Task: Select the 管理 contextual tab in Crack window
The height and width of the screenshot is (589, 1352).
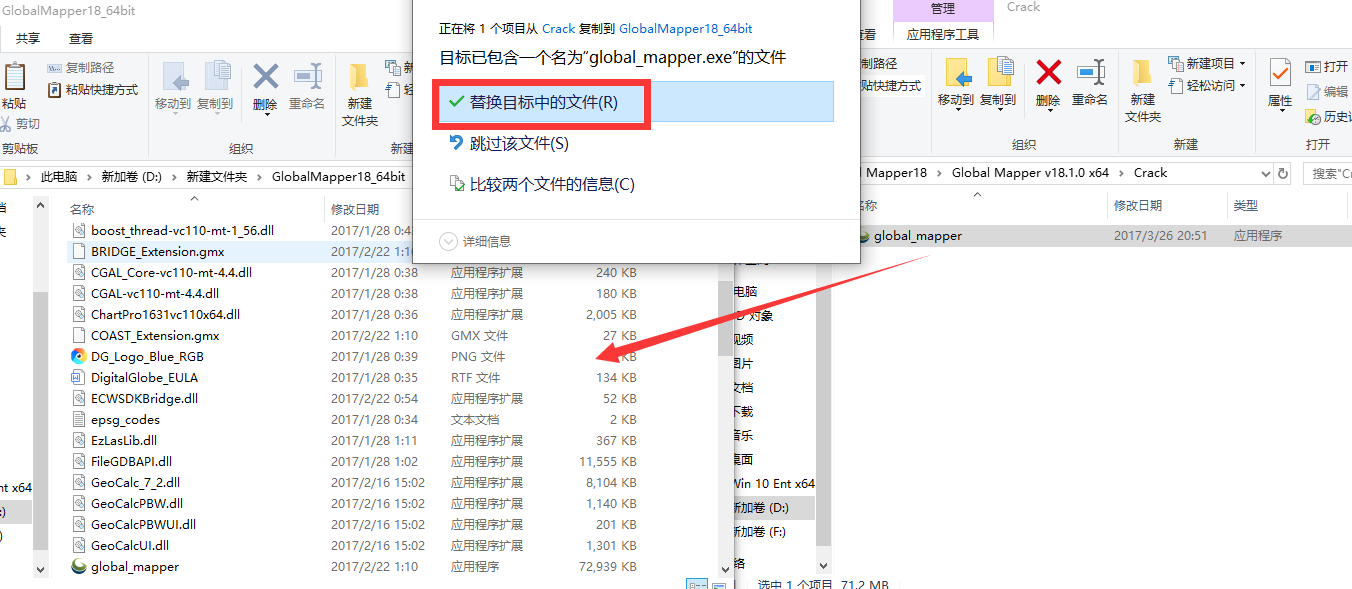Action: (x=942, y=9)
